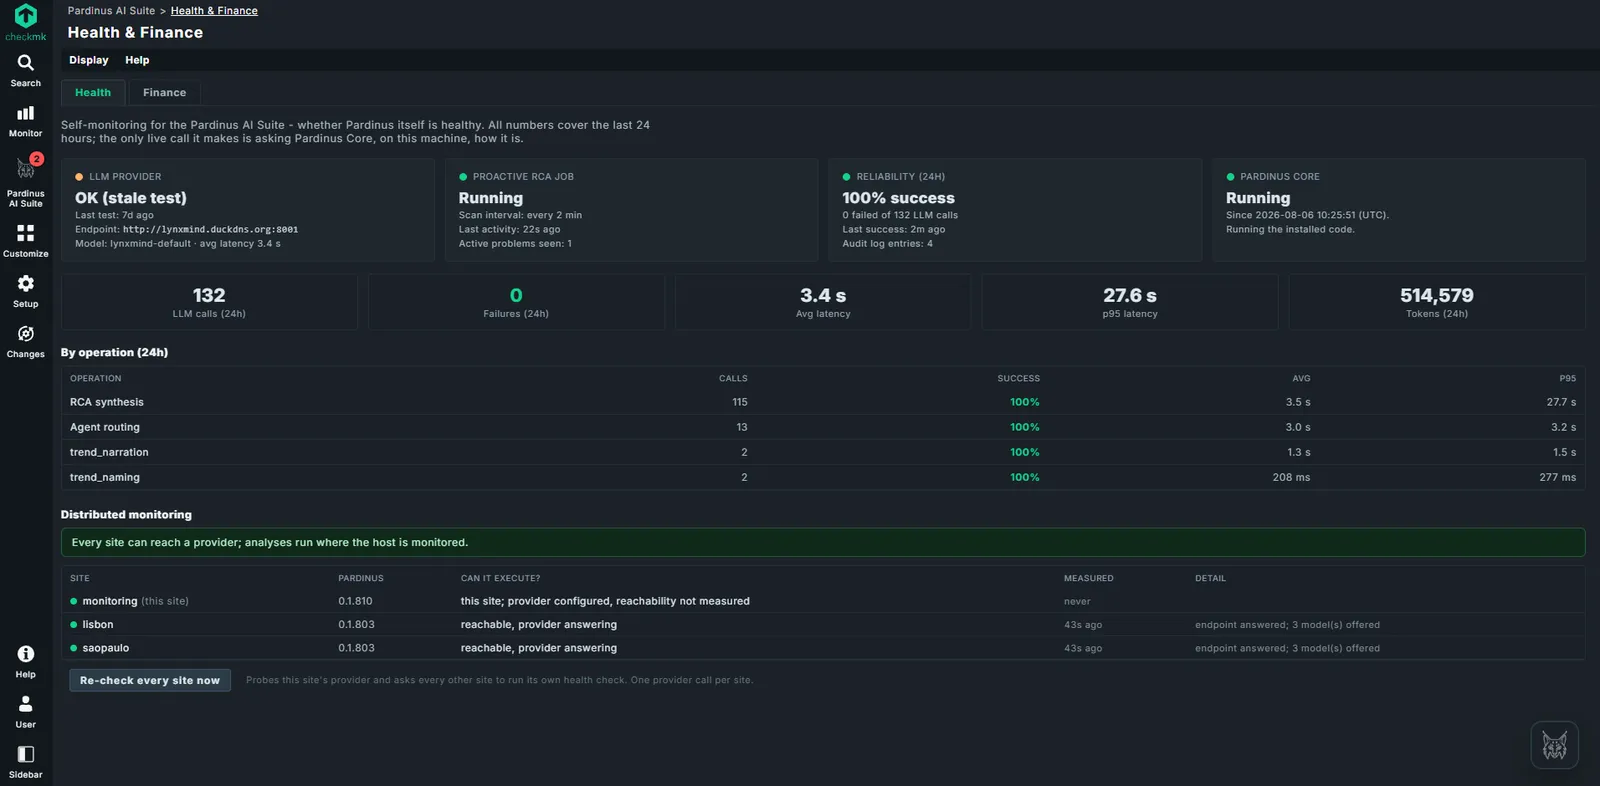This screenshot has height=786, width=1600.
Task: Click the green dot beside monitoring site
Action: 74,601
